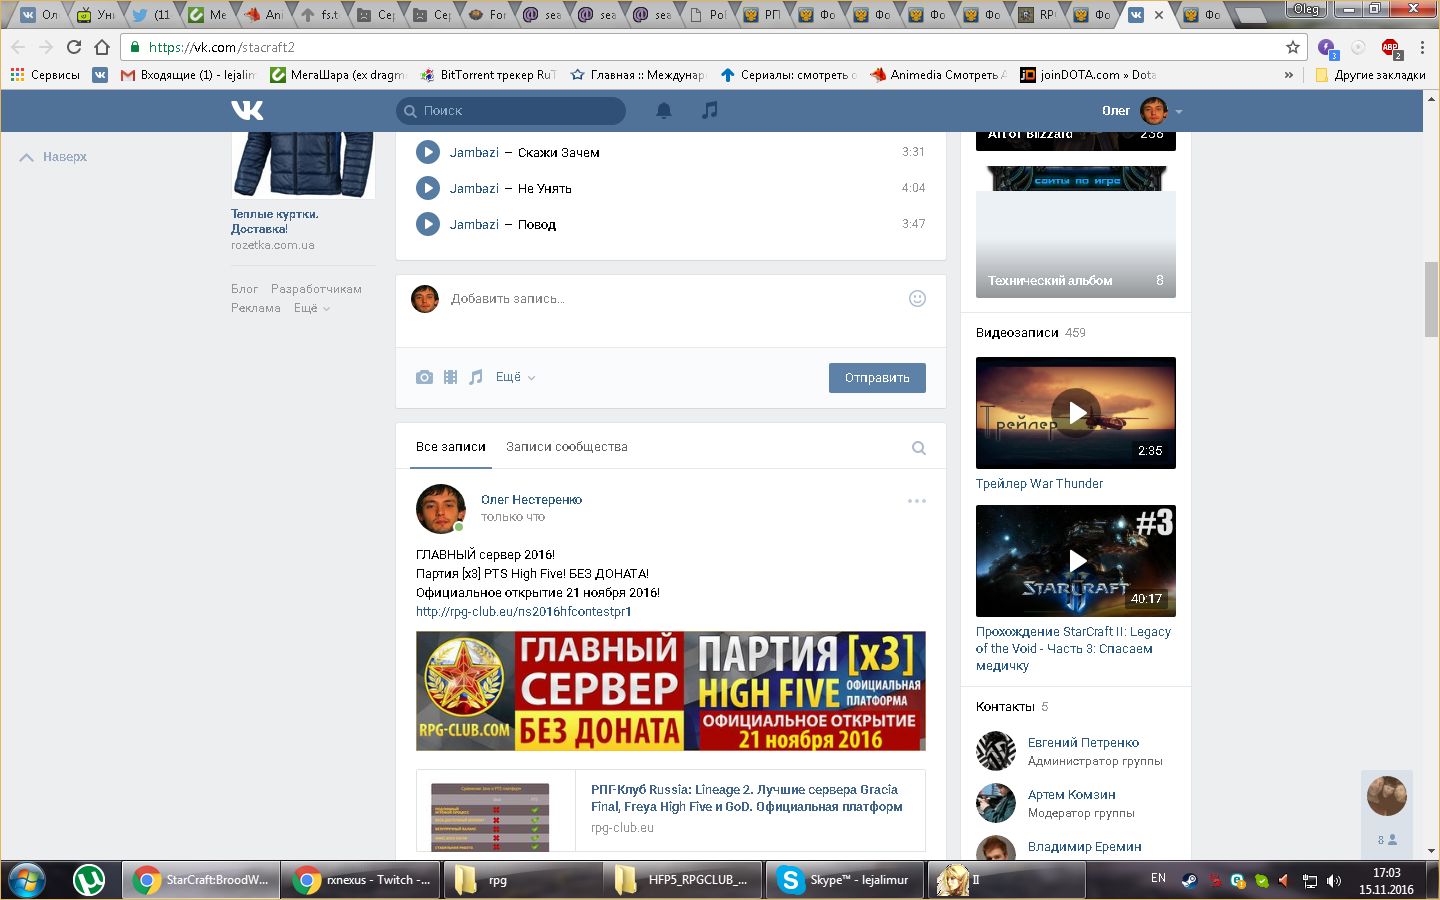Screen dimensions: 1440x900
Task: Switch to the Ani browser tab
Action: [264, 14]
